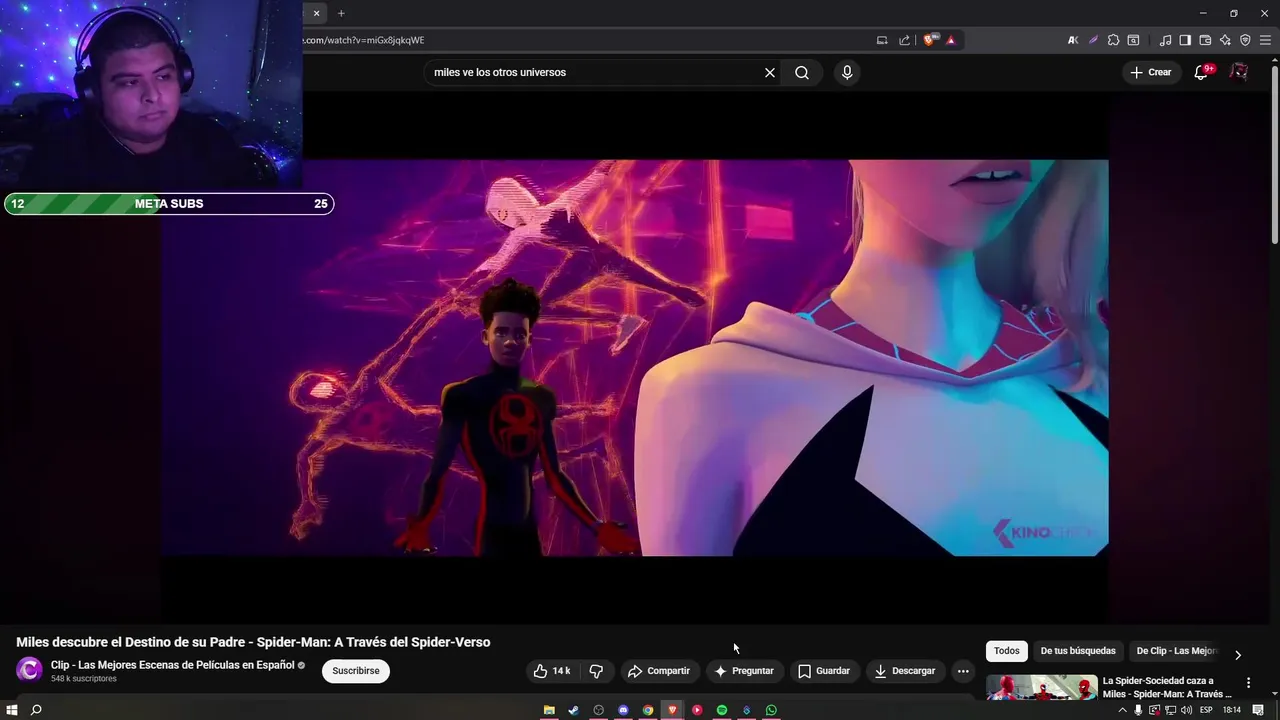Open the Clip channel avatar

[30, 670]
